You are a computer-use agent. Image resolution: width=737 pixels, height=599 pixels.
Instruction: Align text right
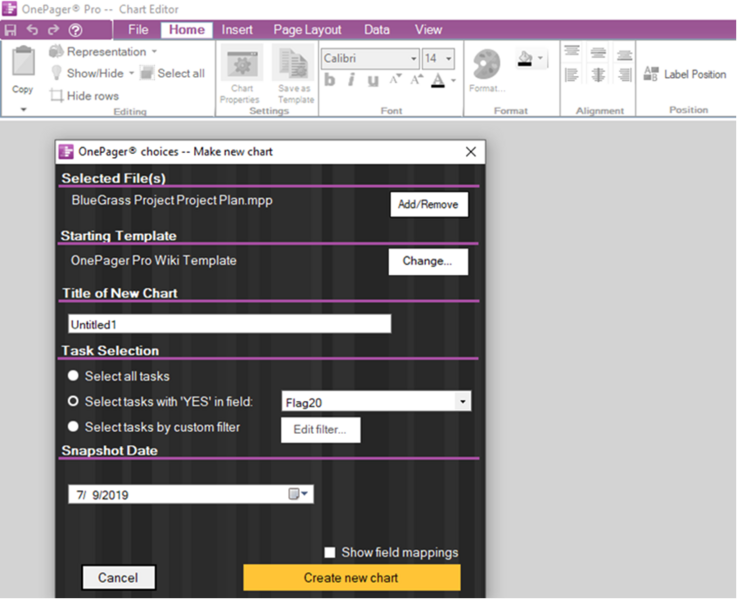coord(625,74)
